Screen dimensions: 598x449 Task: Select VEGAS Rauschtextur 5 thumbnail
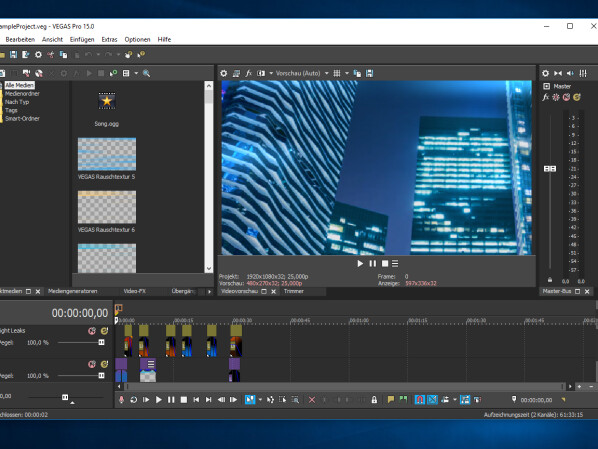tap(107, 154)
